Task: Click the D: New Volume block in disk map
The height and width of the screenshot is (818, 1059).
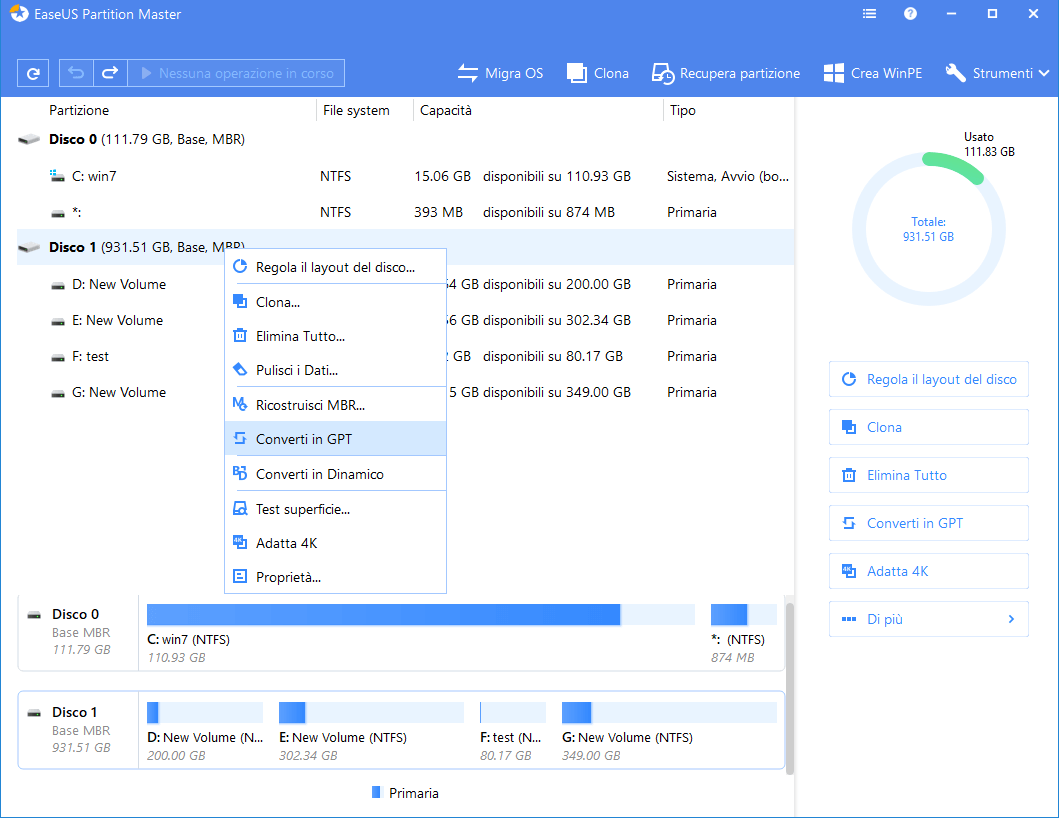Action: click(x=205, y=731)
